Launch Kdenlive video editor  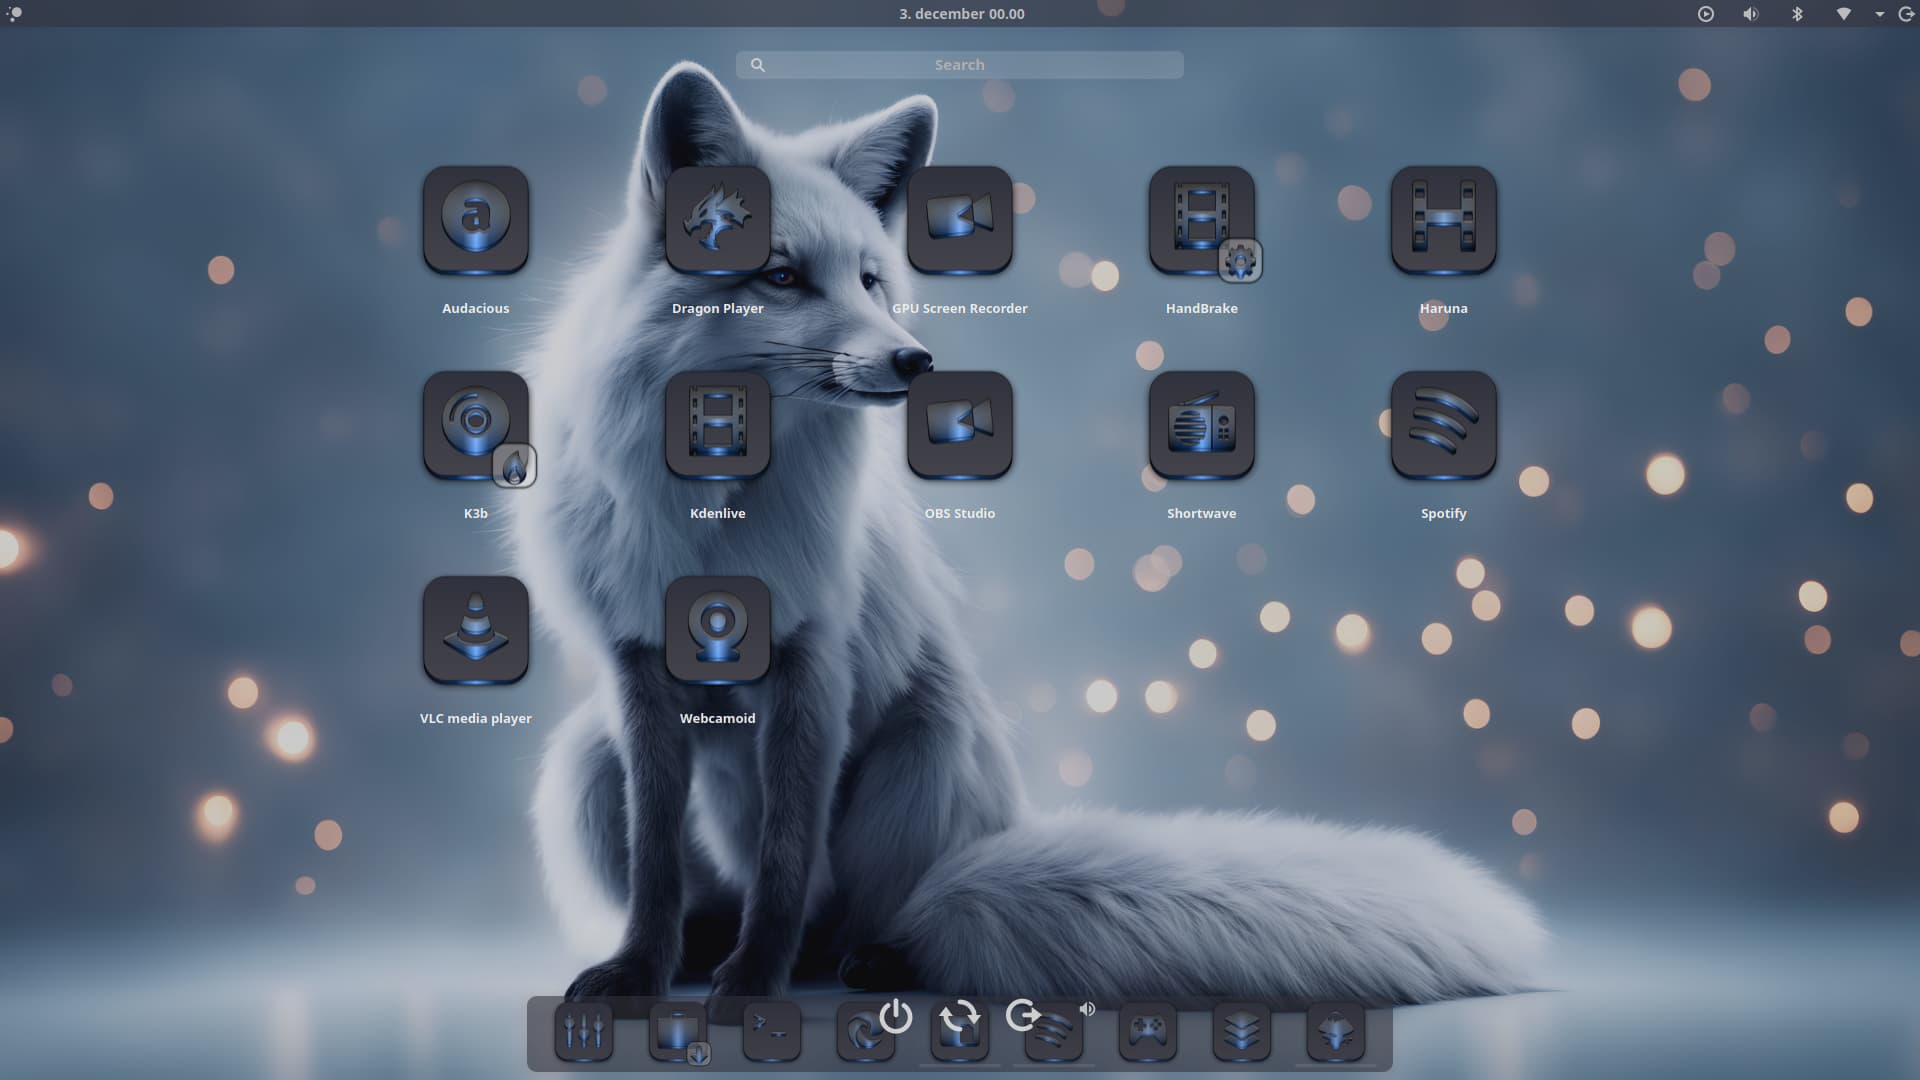[x=717, y=425]
